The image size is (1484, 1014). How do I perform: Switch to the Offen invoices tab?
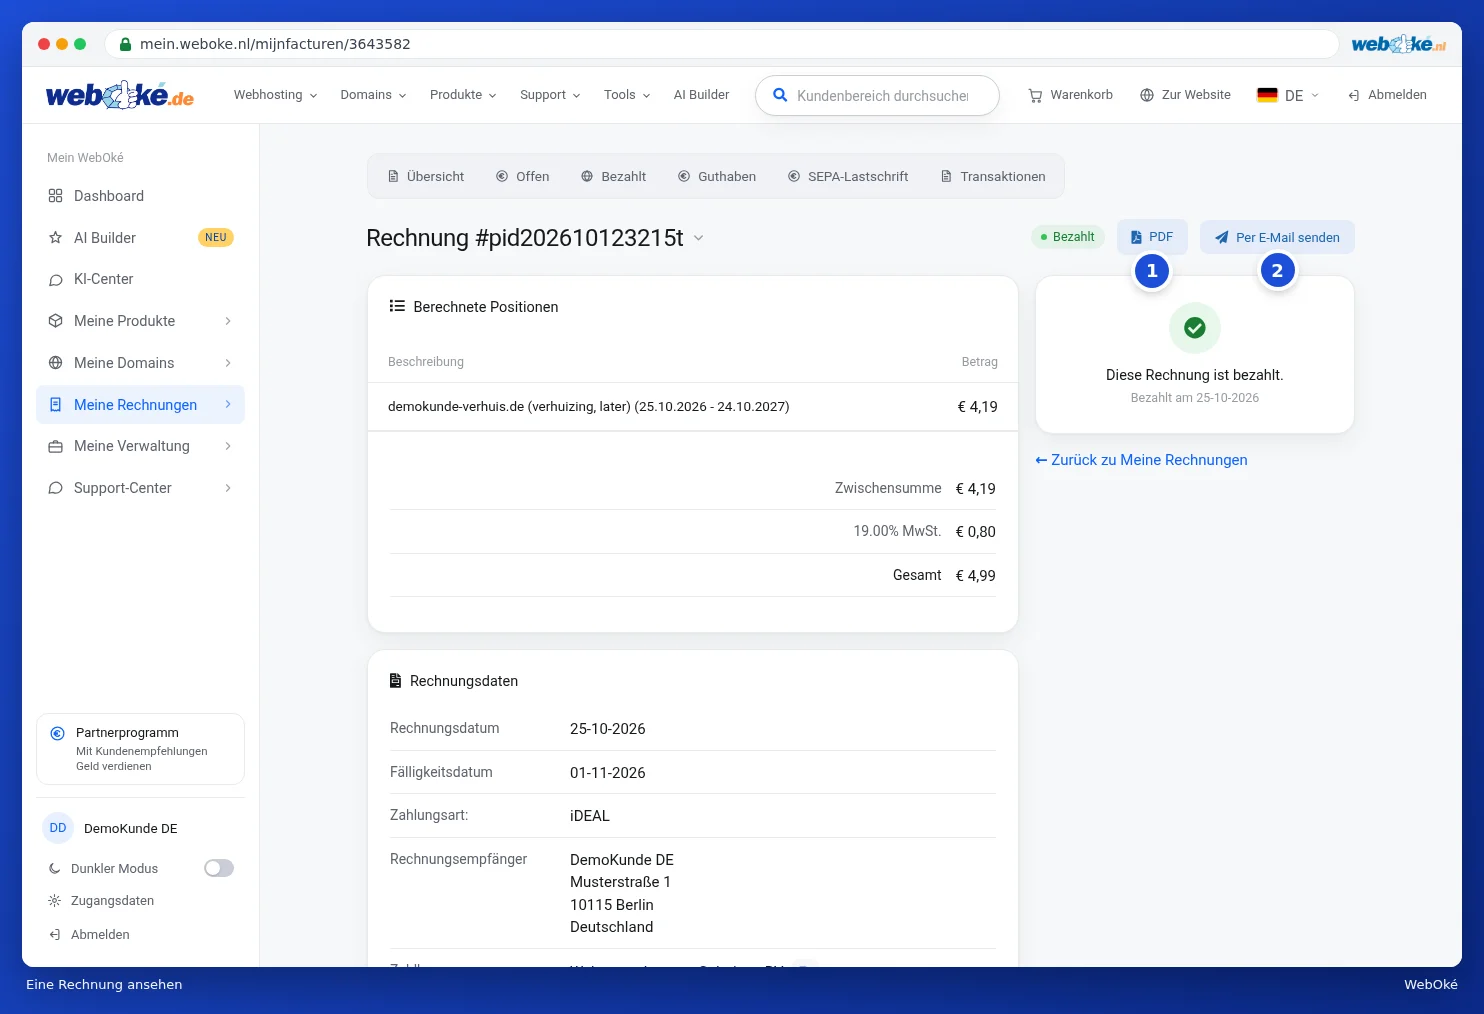pyautogui.click(x=523, y=177)
